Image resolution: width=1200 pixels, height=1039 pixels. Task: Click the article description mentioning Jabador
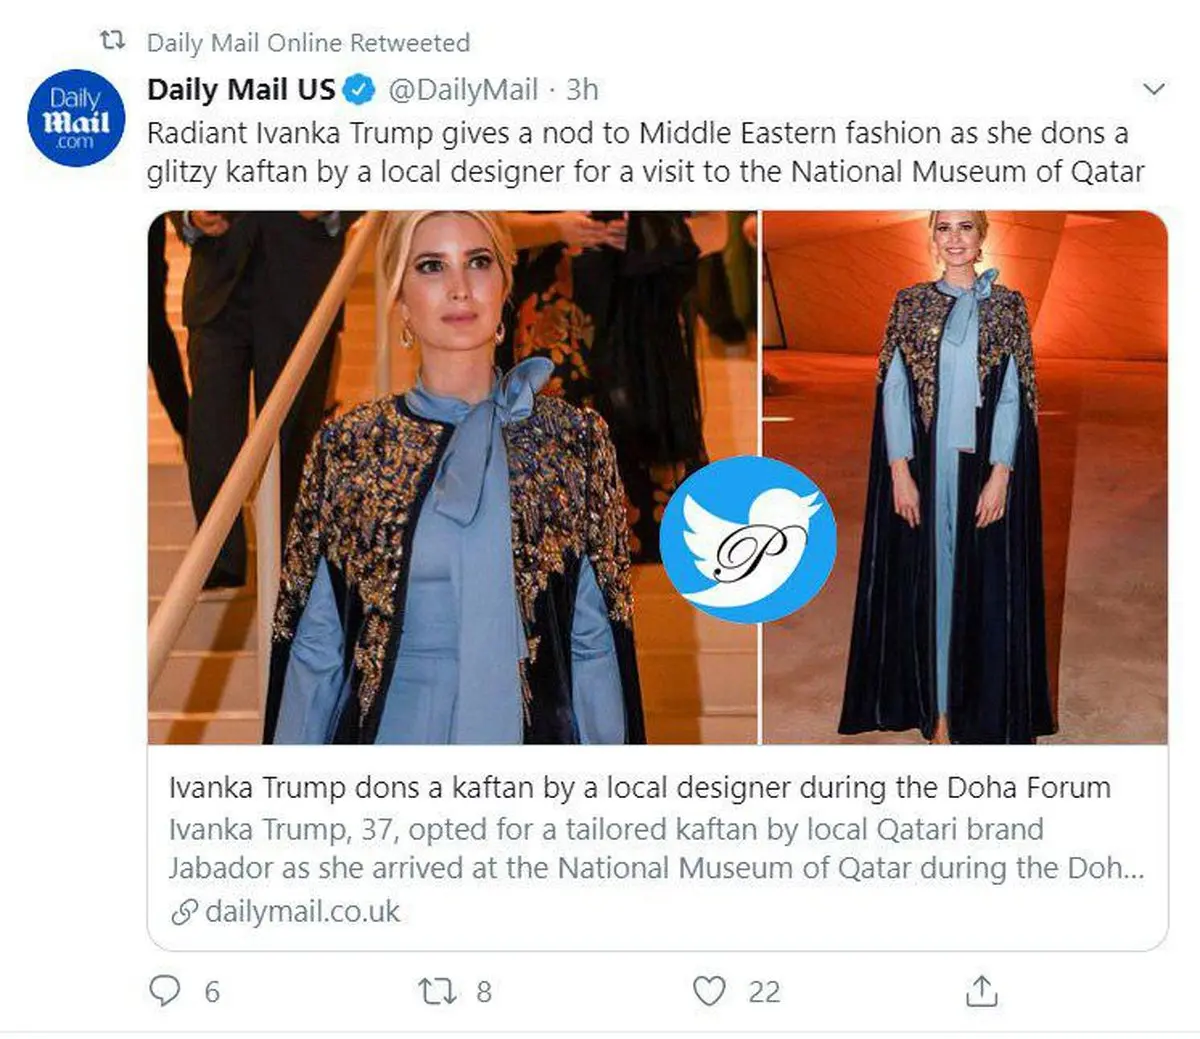655,848
